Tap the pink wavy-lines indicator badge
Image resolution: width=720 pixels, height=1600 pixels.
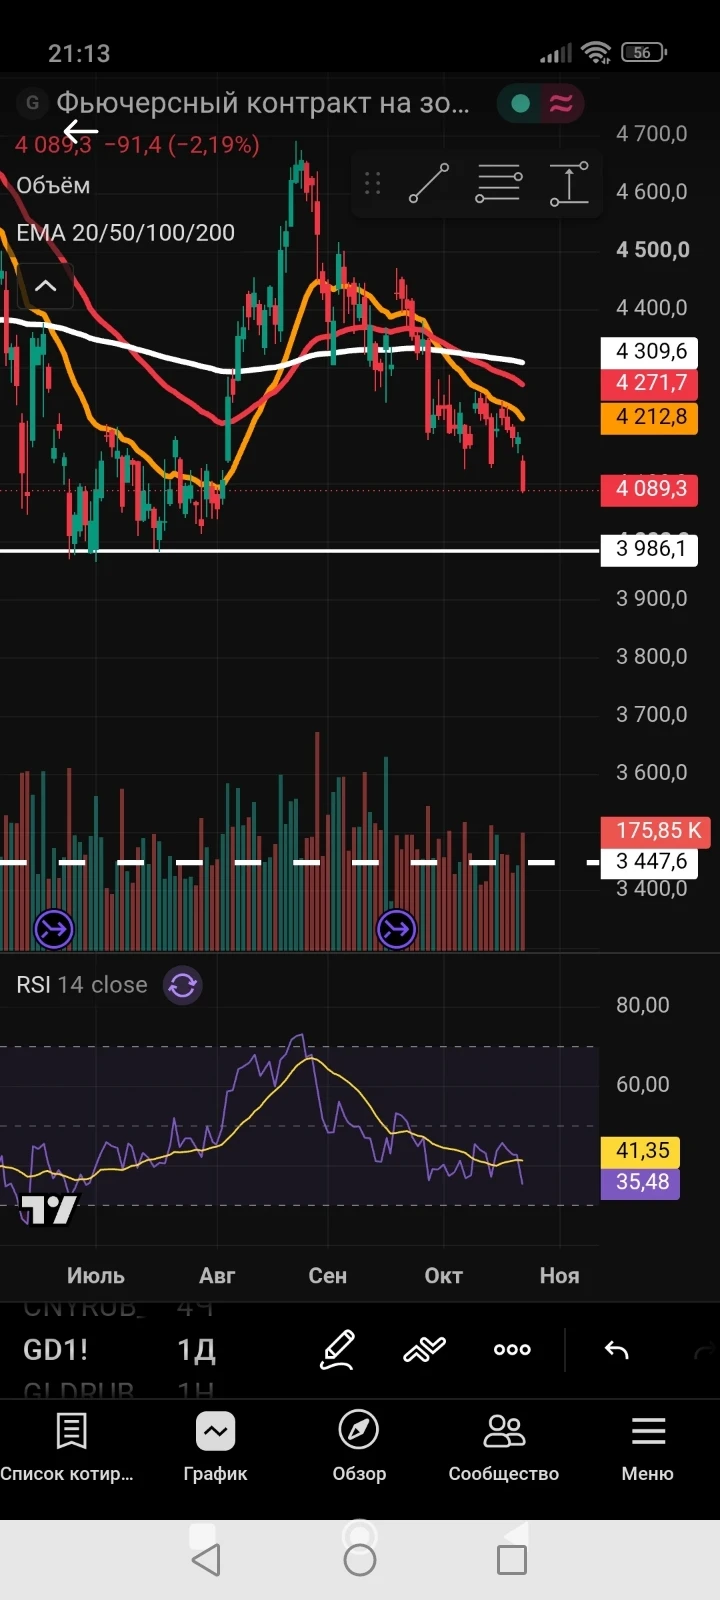click(x=561, y=103)
